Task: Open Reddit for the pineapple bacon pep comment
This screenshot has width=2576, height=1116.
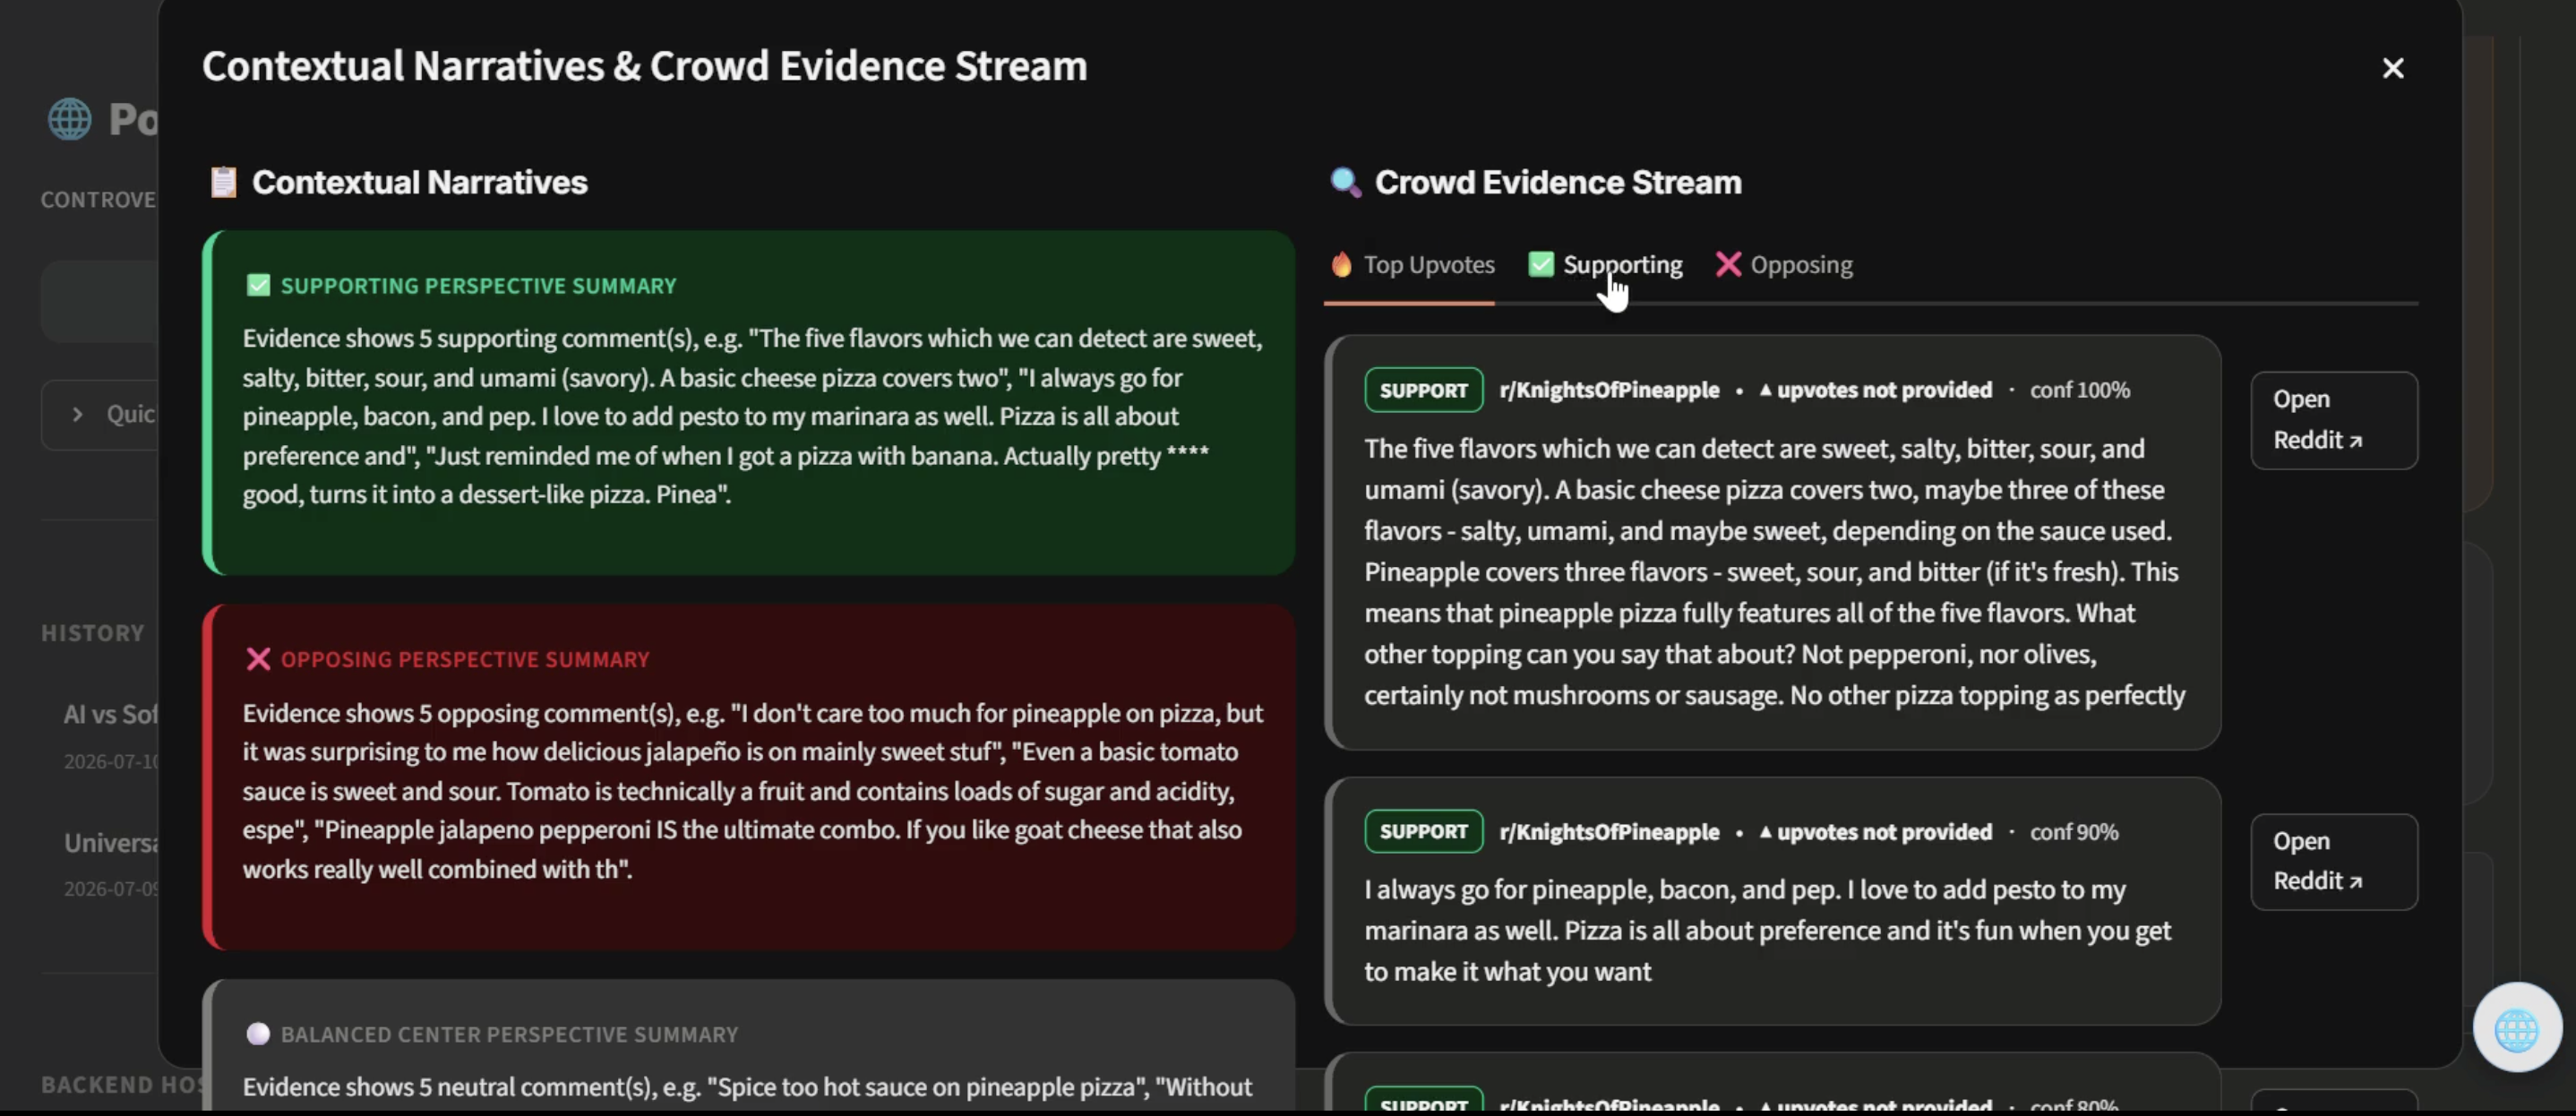Action: (2333, 861)
